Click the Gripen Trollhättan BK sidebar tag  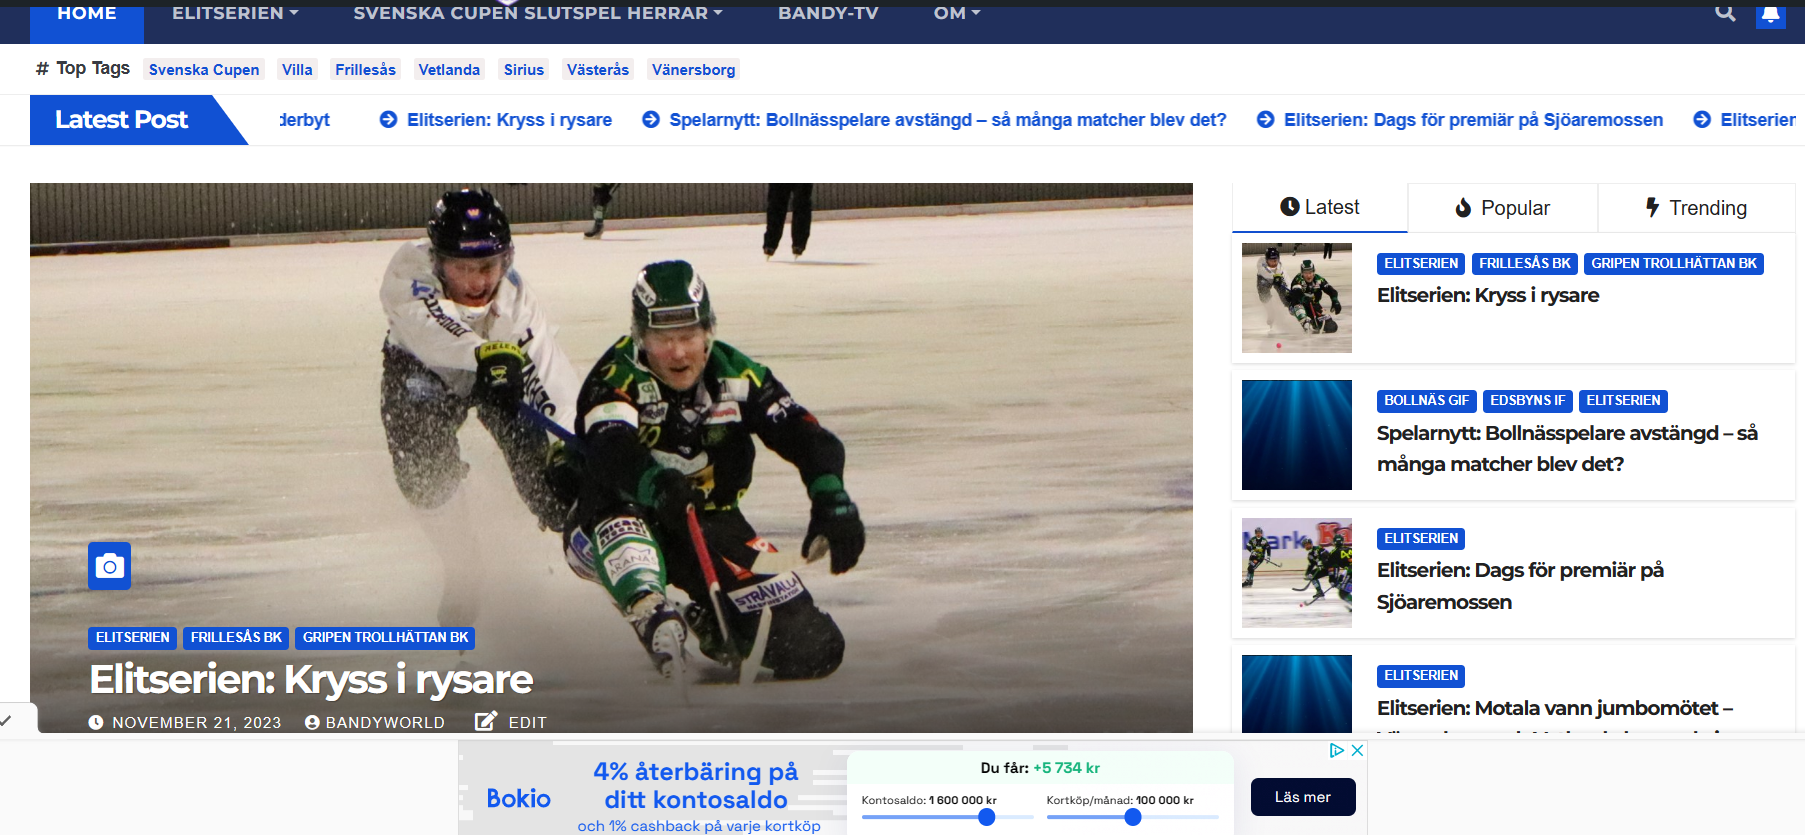click(x=1673, y=264)
